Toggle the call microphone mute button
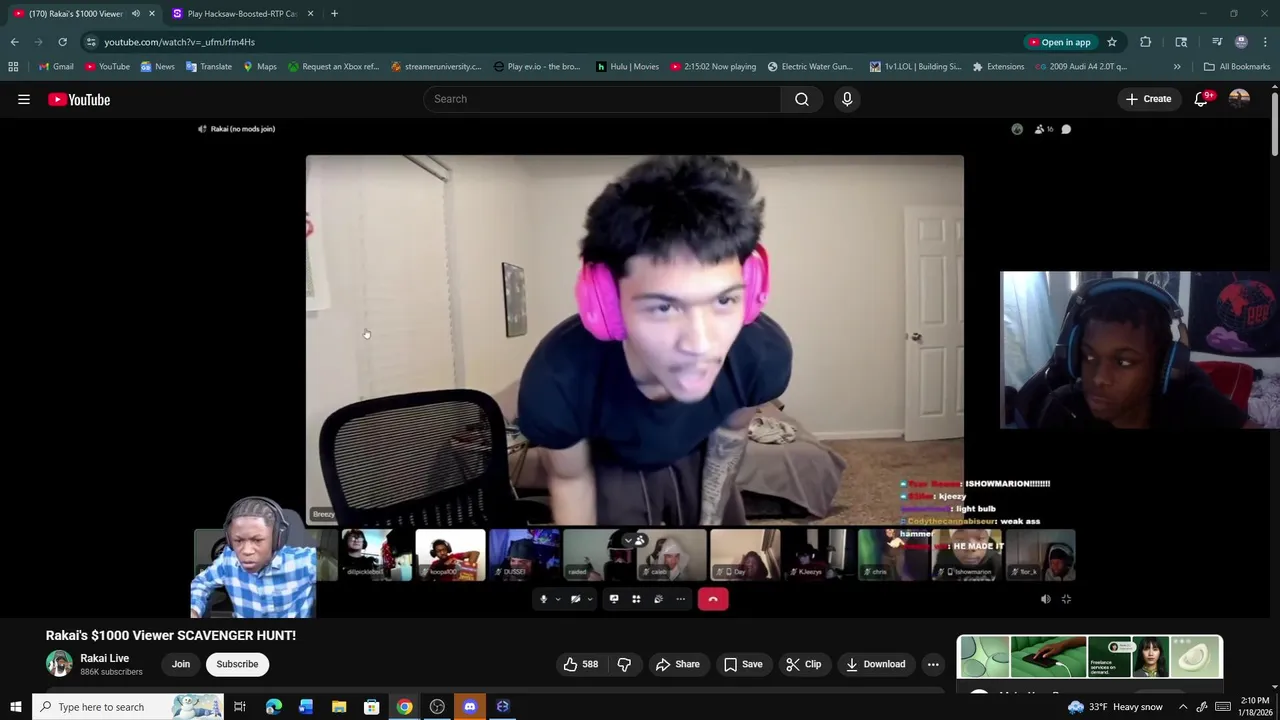This screenshot has width=1280, height=720. click(543, 599)
